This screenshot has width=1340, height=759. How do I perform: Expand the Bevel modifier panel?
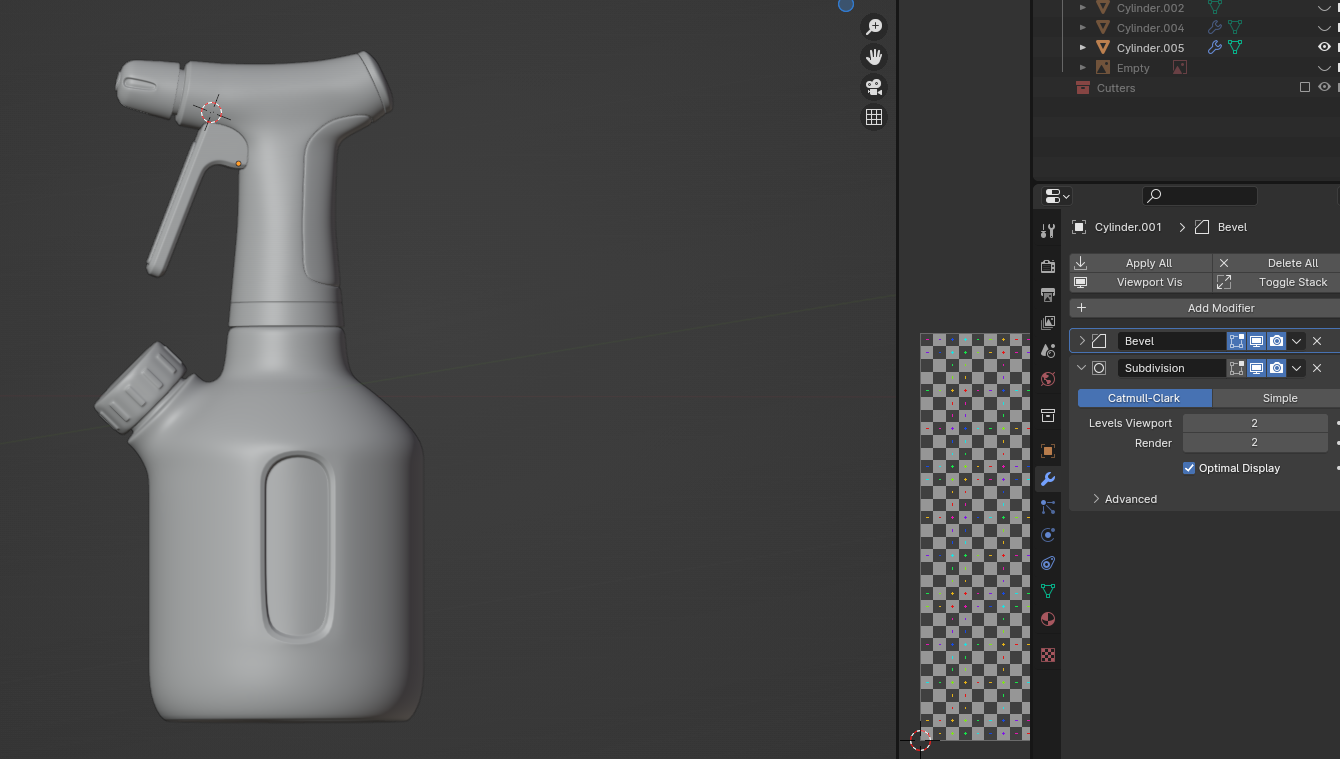[1082, 341]
